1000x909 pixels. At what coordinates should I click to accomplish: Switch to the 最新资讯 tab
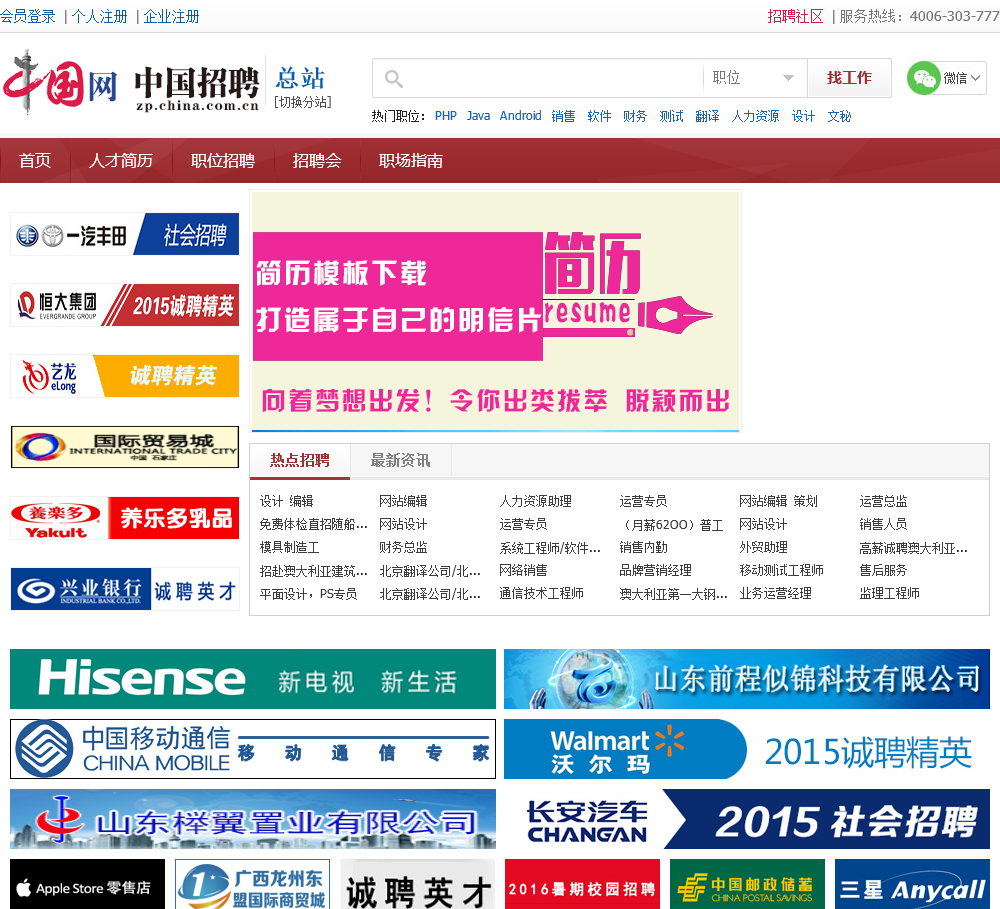pos(401,461)
